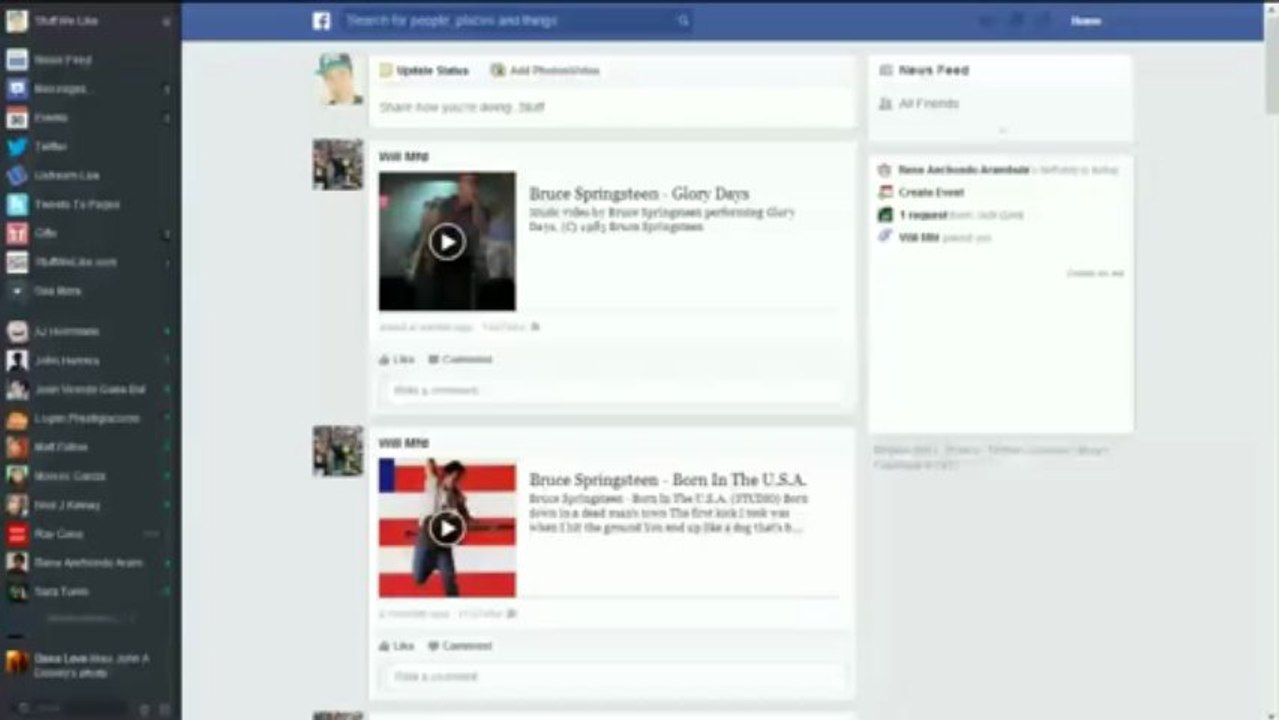Click the sidebar menu icon beside Stuff We Like
The width and height of the screenshot is (1279, 720).
pyautogui.click(x=167, y=21)
